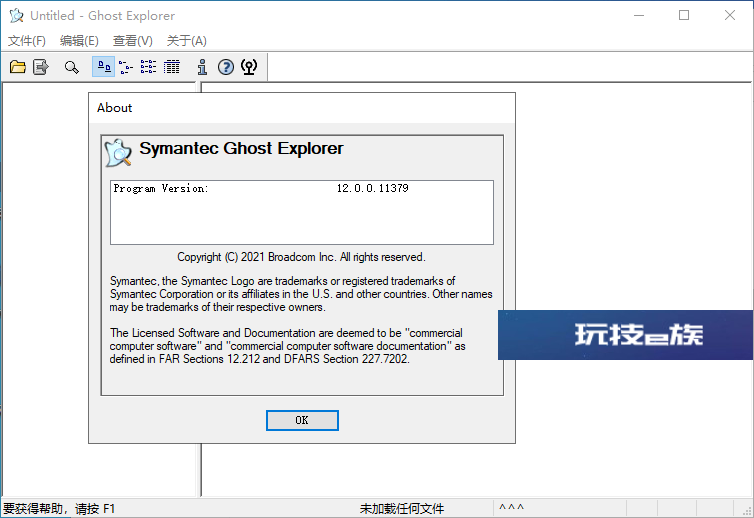The width and height of the screenshot is (754, 518).
Task: Click the ^^^ status bar entry
Action: [511, 508]
